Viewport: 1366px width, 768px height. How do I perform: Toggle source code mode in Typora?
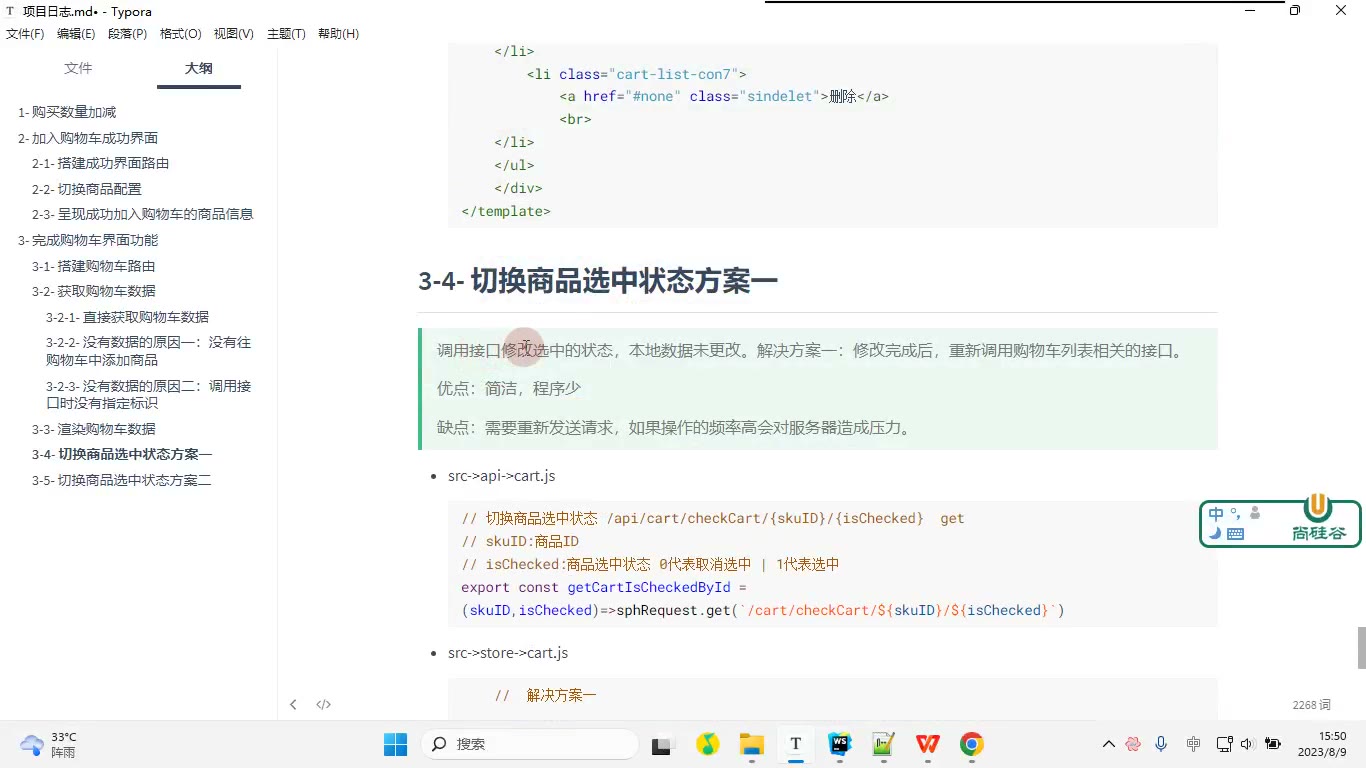[x=324, y=705]
